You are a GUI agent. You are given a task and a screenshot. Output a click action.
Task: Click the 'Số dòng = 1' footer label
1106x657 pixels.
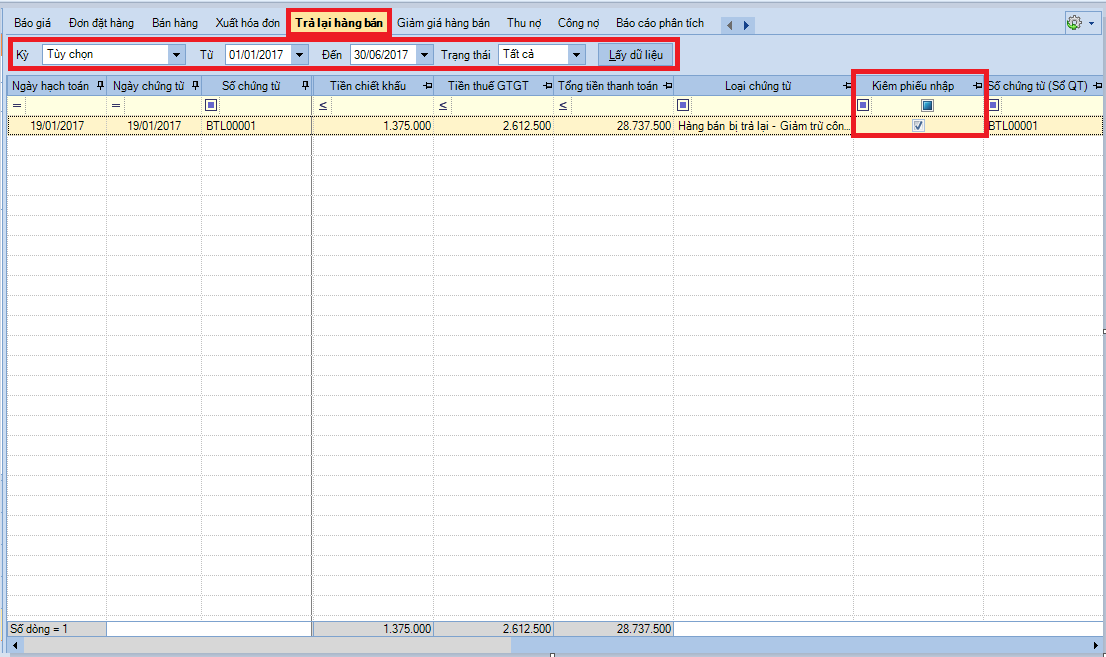(x=40, y=629)
